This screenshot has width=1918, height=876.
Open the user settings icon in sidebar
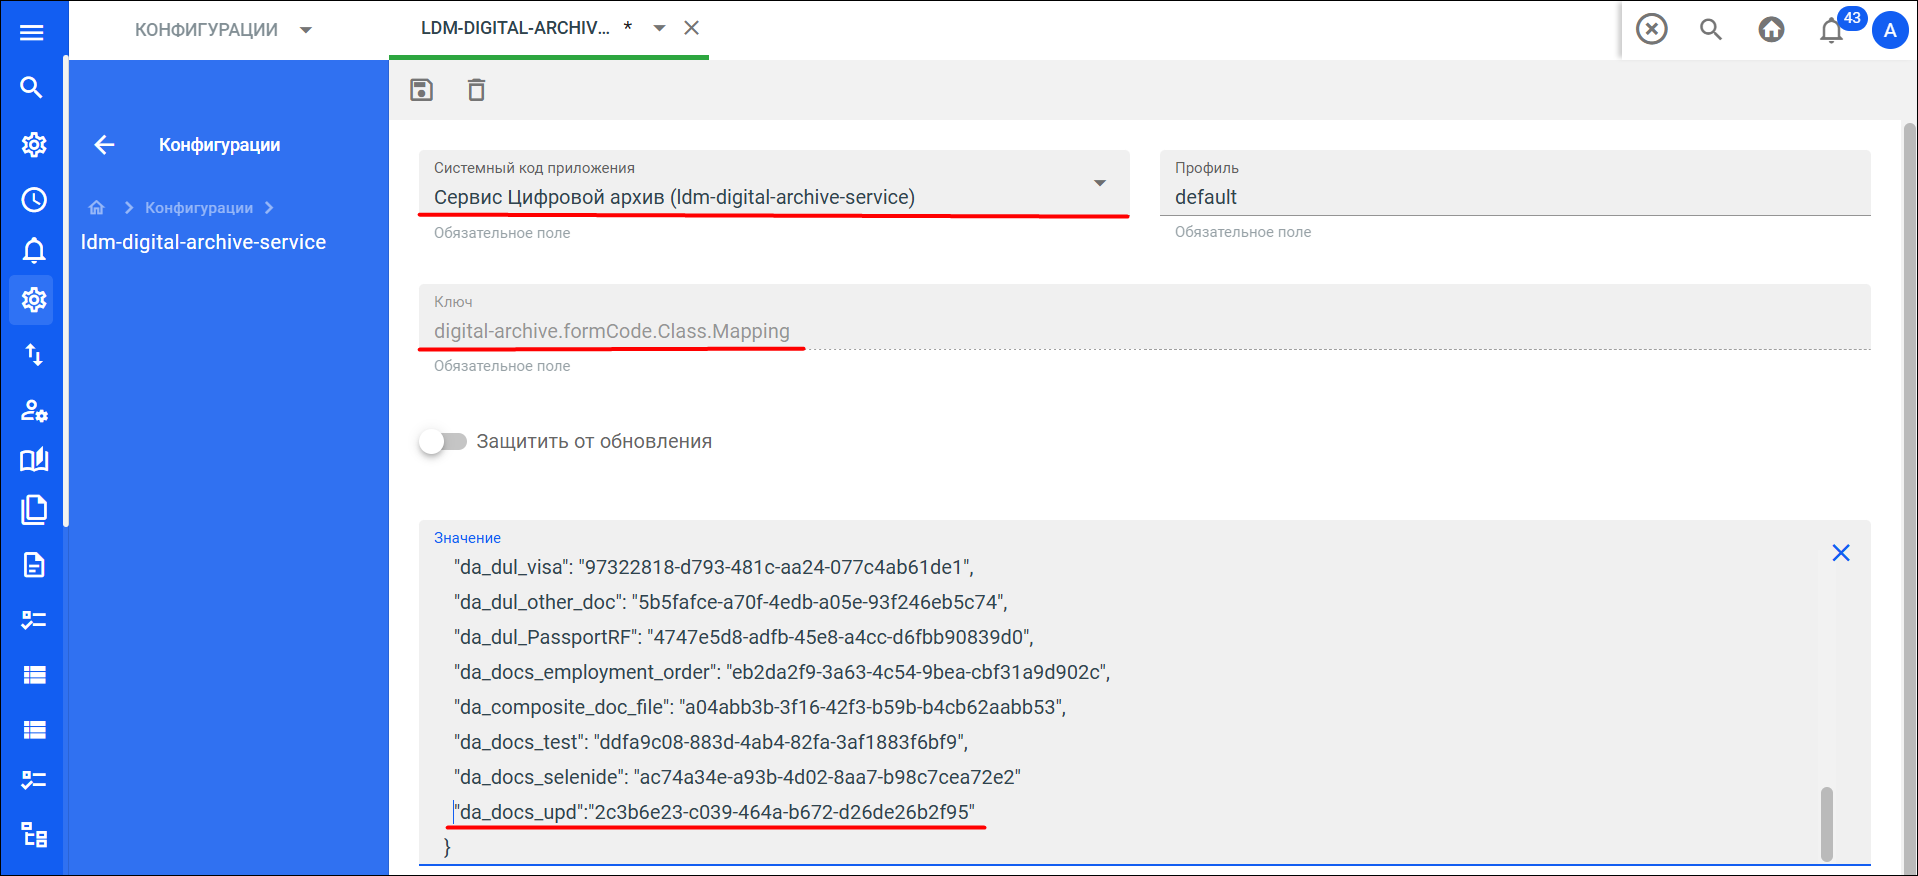(34, 410)
